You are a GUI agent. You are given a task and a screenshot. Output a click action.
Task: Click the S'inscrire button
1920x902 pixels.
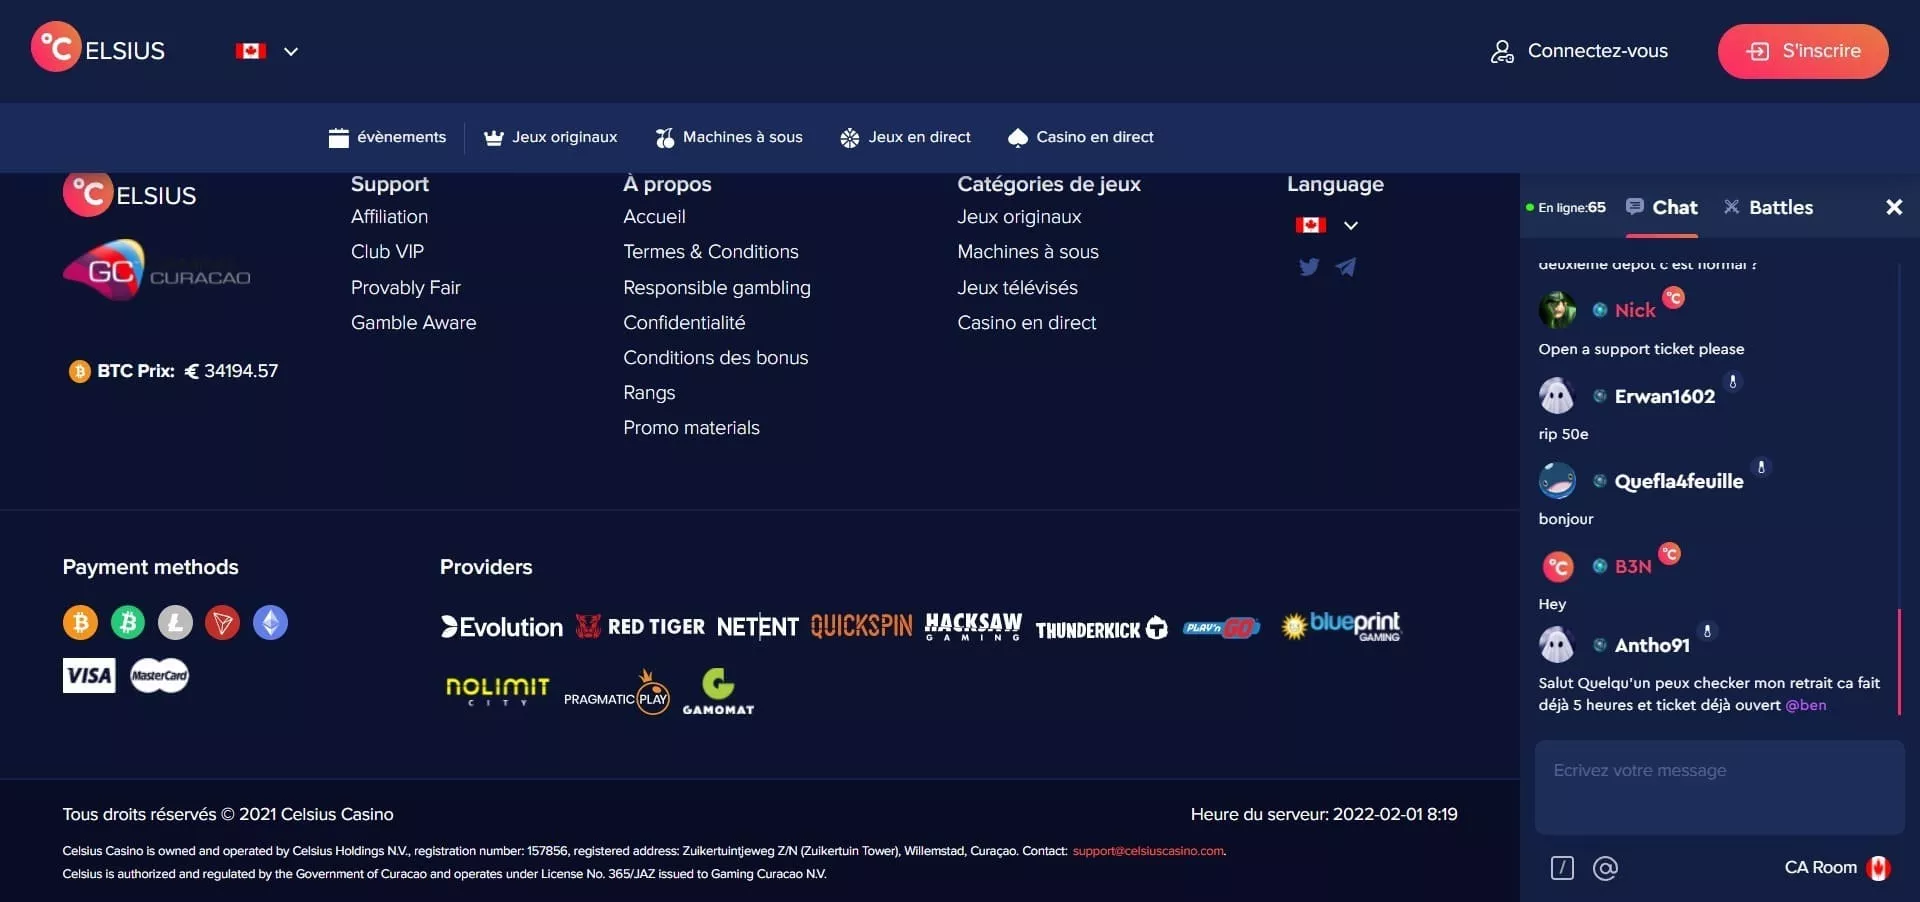click(1802, 51)
